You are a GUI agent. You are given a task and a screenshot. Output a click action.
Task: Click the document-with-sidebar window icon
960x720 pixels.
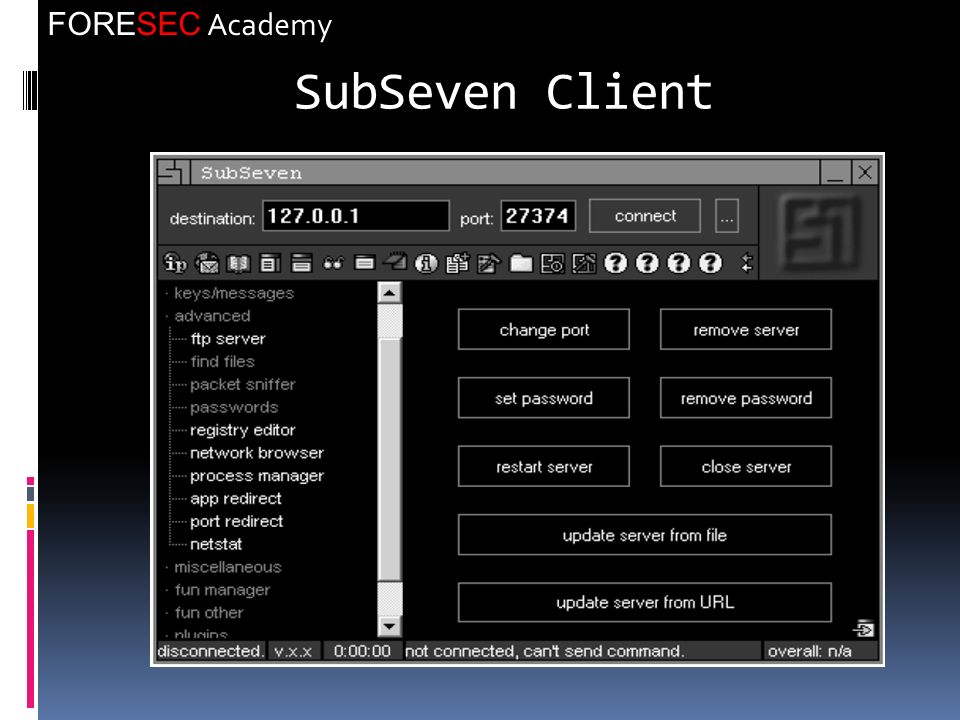[270, 263]
